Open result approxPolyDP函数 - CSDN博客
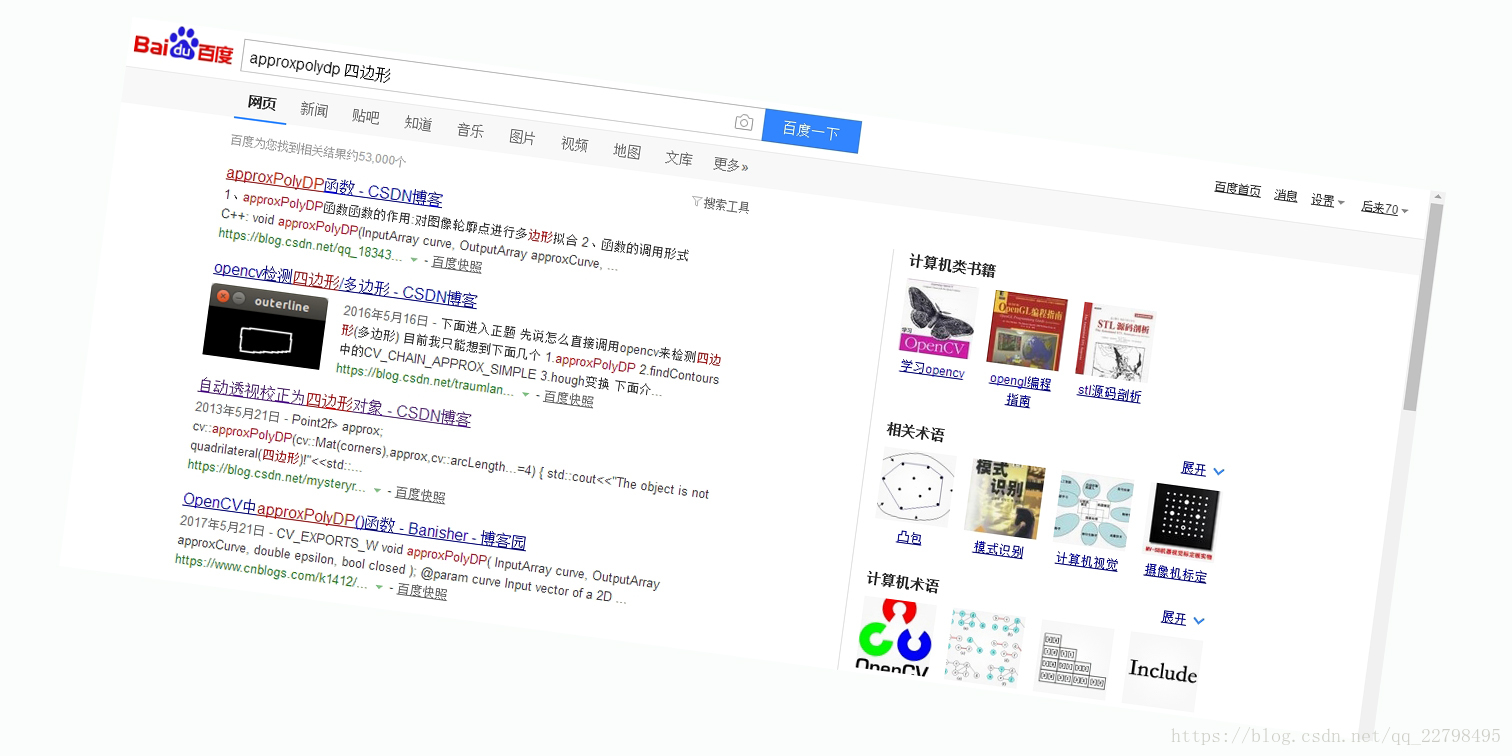The image size is (1512, 756). tap(334, 186)
